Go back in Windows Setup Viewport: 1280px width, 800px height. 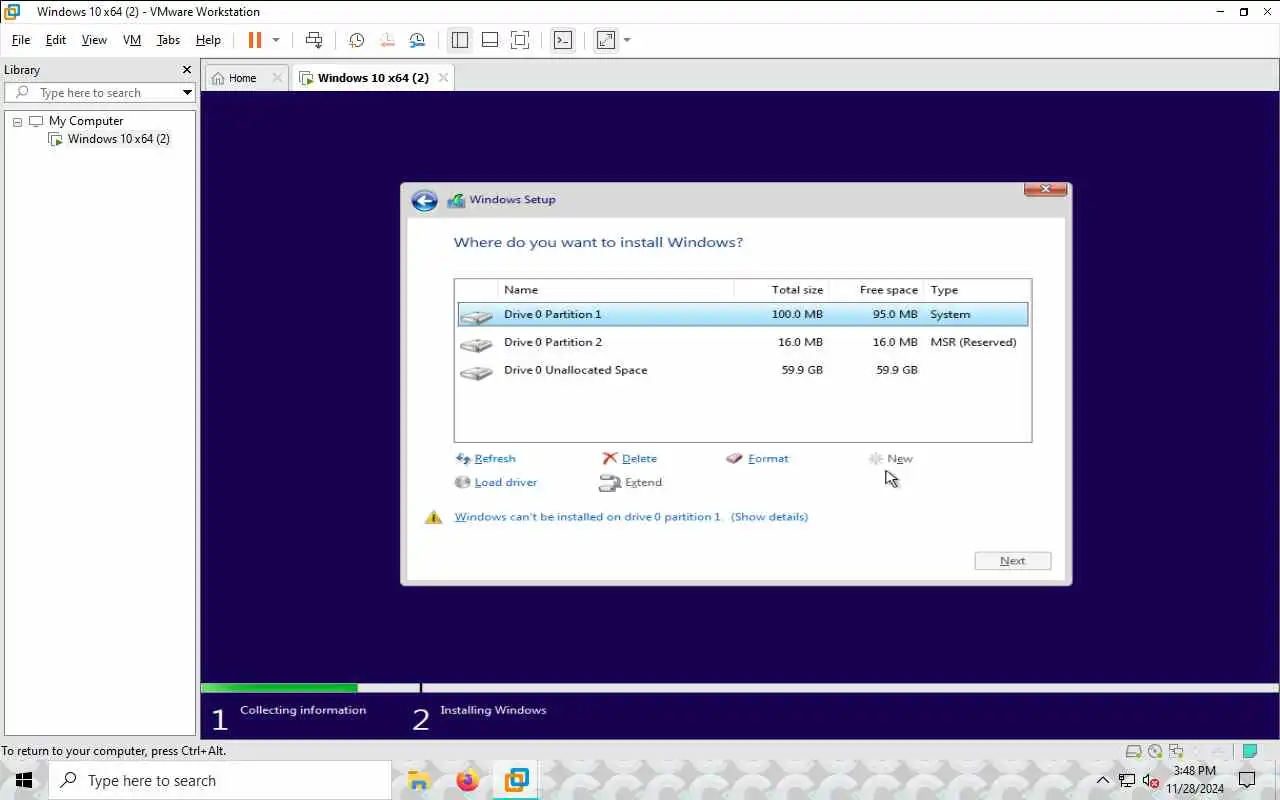pos(424,201)
